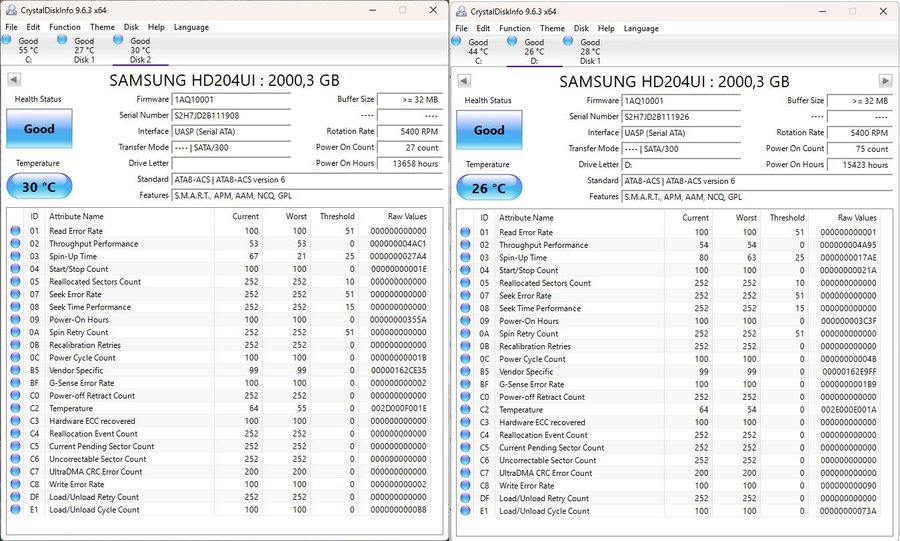Click Good health status button, right window
This screenshot has width=900, height=541.
tap(489, 130)
